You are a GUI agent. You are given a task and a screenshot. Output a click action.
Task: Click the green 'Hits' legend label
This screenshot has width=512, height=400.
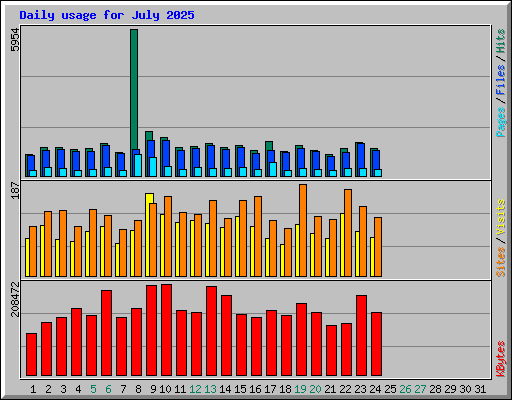coord(500,41)
